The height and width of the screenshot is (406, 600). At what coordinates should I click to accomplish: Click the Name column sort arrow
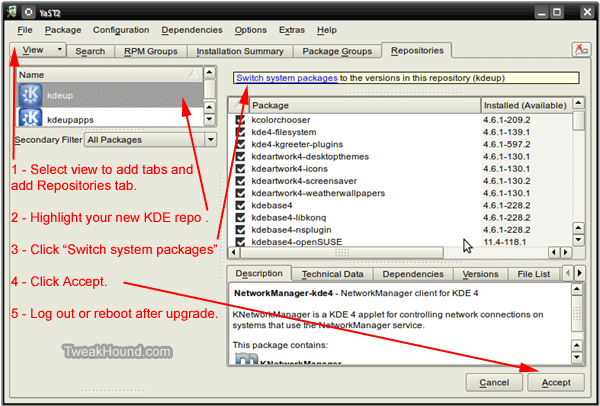tap(194, 74)
